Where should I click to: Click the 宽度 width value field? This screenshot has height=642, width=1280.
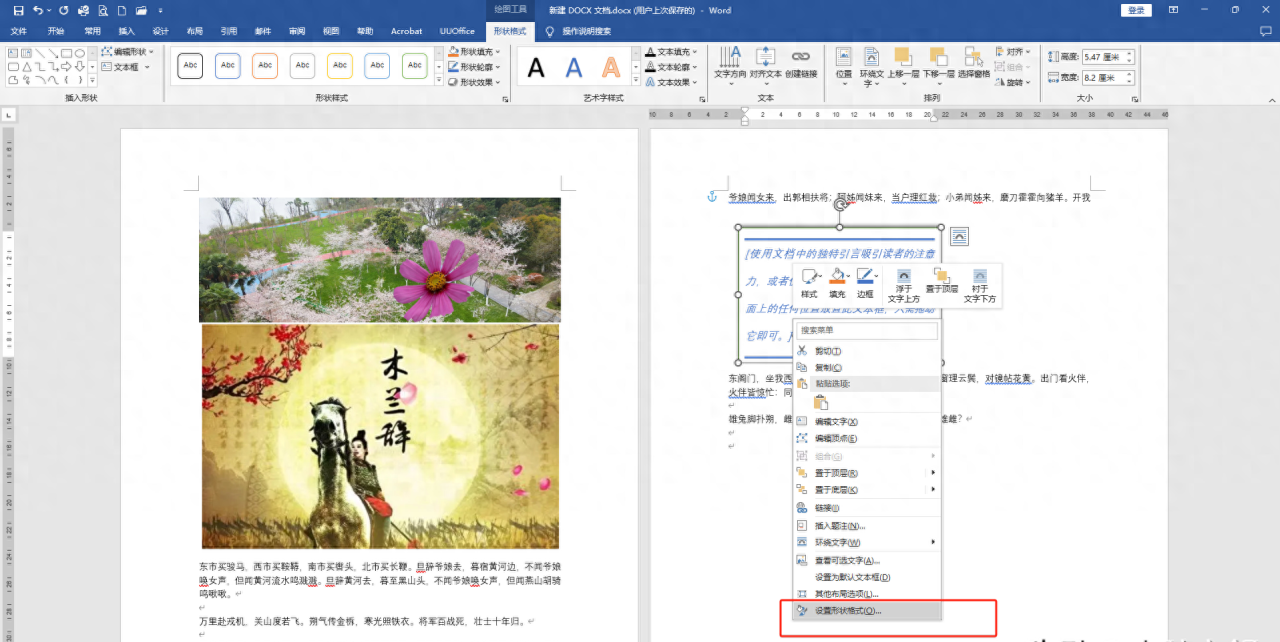[1109, 77]
